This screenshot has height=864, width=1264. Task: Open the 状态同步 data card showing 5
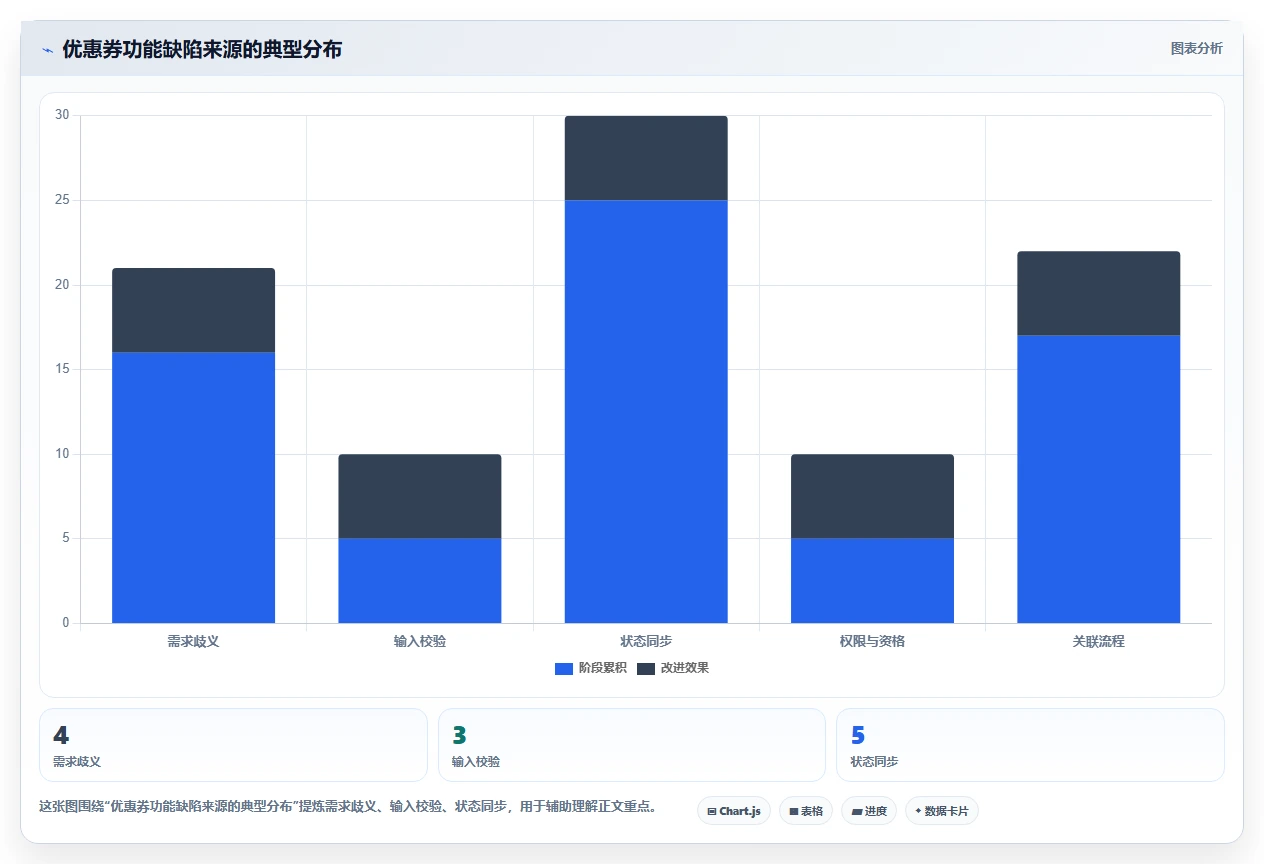1030,745
